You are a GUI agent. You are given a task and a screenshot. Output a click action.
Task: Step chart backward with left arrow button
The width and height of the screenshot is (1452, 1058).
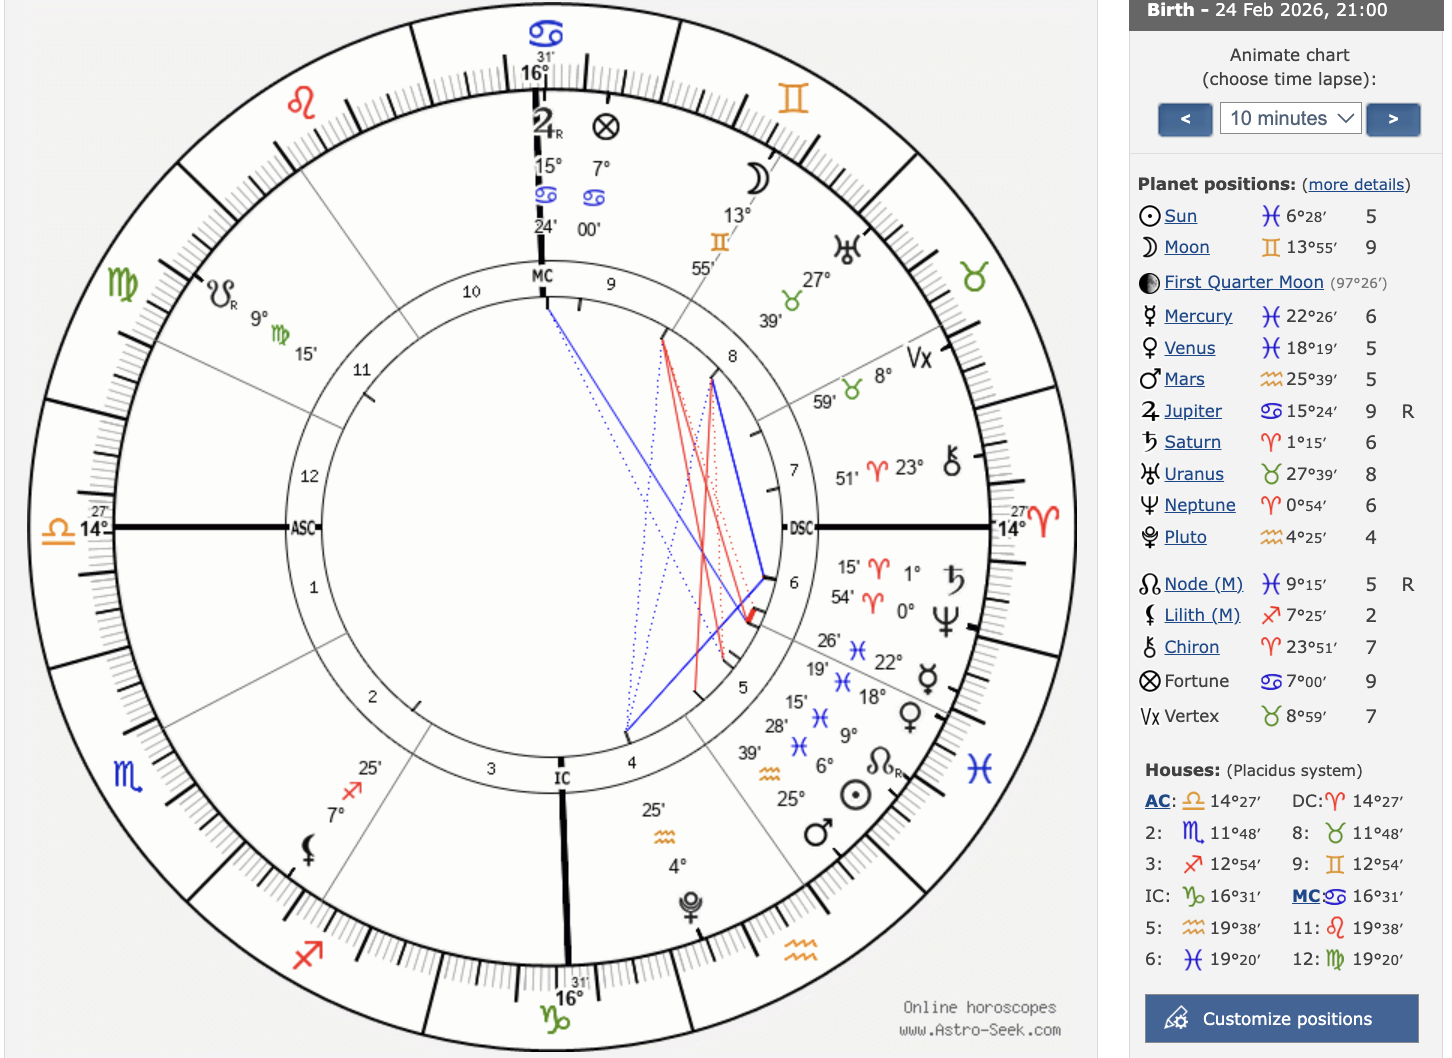coord(1185,119)
